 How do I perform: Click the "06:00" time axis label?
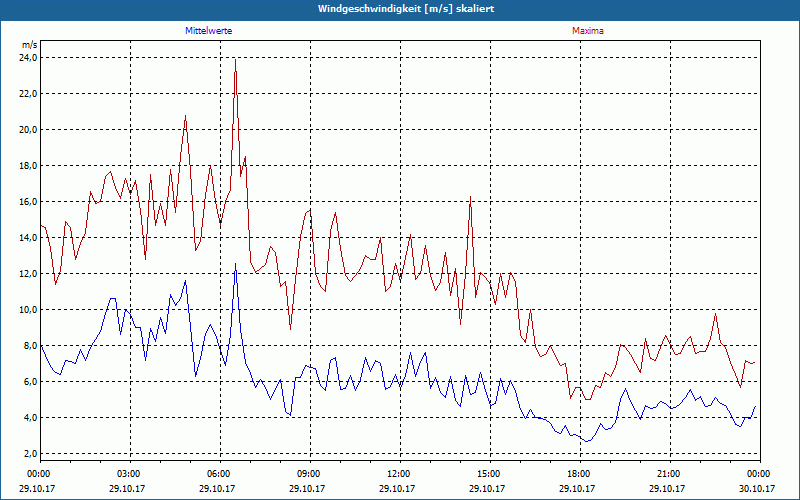[x=218, y=474]
